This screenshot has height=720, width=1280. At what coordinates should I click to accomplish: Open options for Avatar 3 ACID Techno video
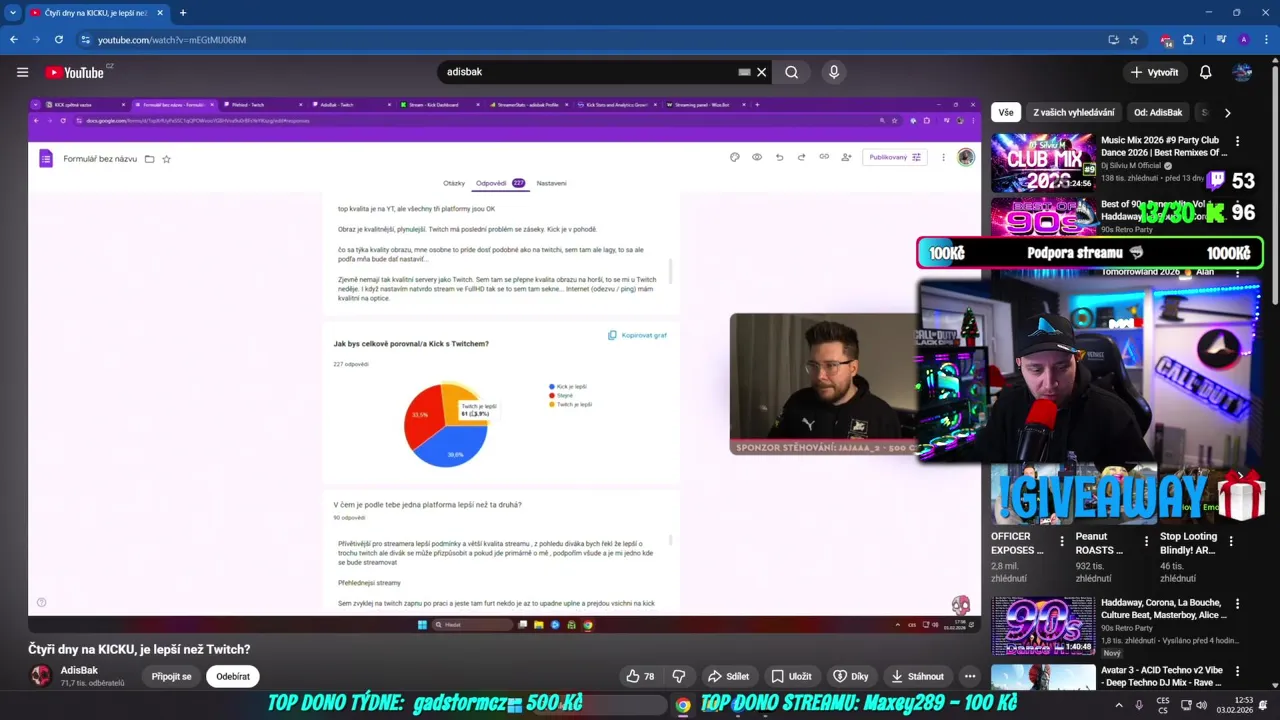(1237, 672)
